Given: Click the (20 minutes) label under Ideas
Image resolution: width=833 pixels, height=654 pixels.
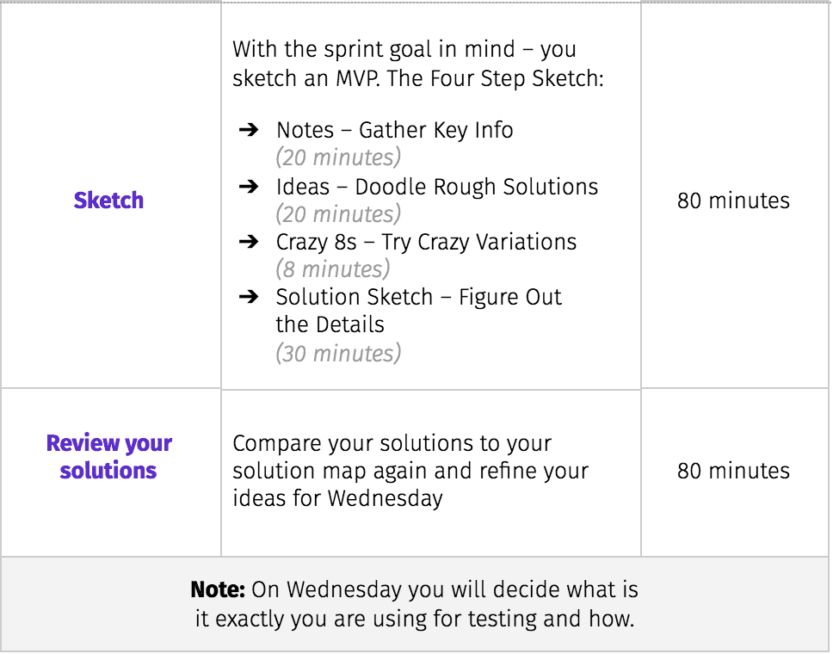Looking at the screenshot, I should point(338,214).
